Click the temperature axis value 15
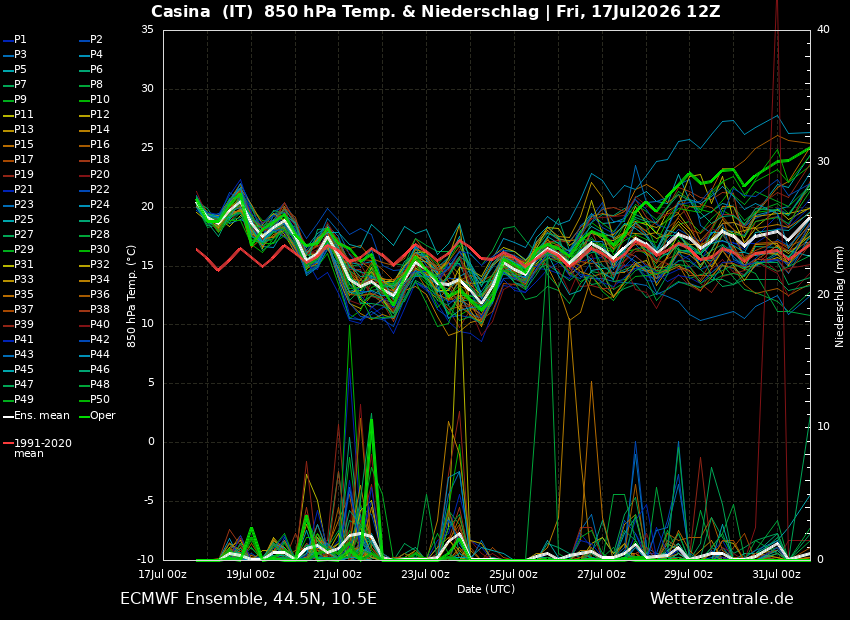The image size is (850, 620). tap(147, 266)
